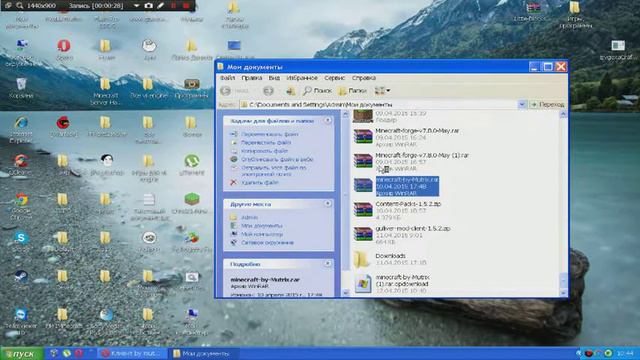The width and height of the screenshot is (640, 360).
Task: Click the recorder stop button
Action: [186, 6]
